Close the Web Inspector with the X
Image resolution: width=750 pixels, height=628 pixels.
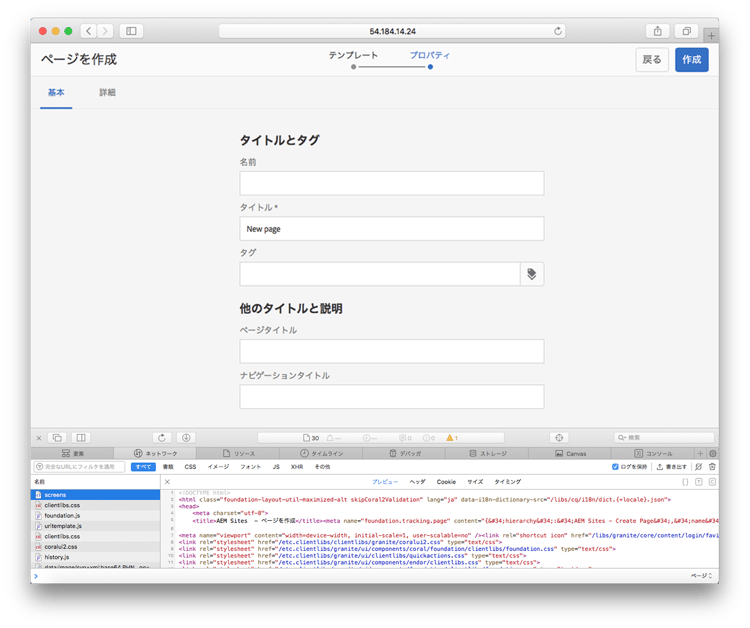pos(39,438)
